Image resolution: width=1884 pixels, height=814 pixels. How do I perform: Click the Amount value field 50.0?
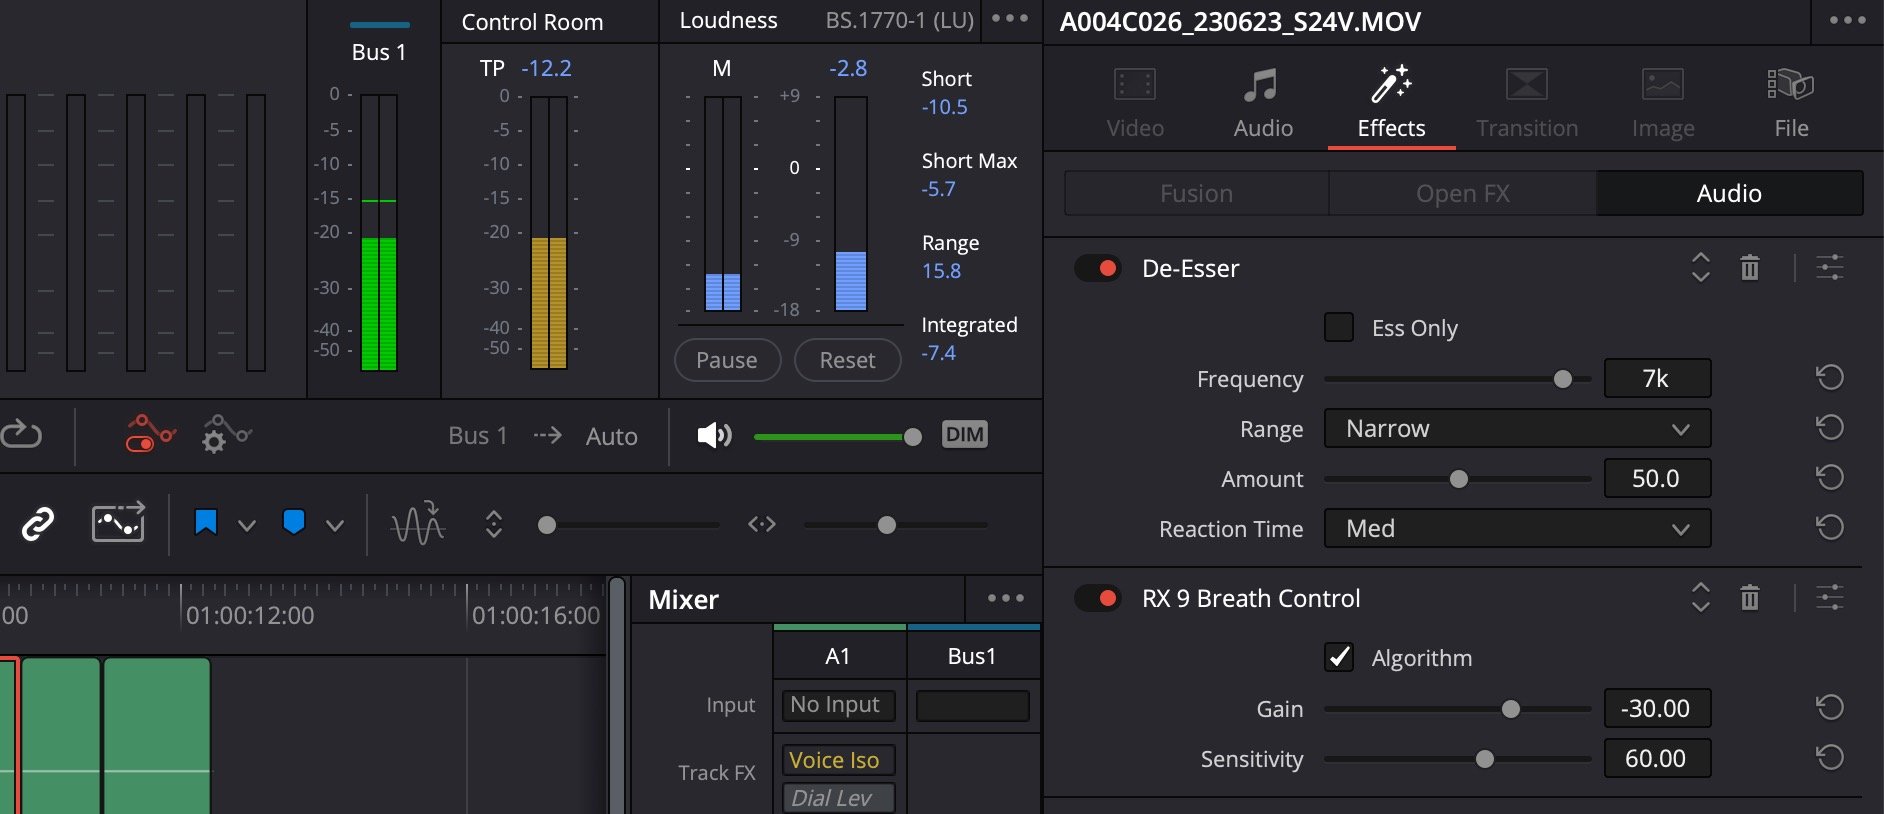coord(1657,478)
